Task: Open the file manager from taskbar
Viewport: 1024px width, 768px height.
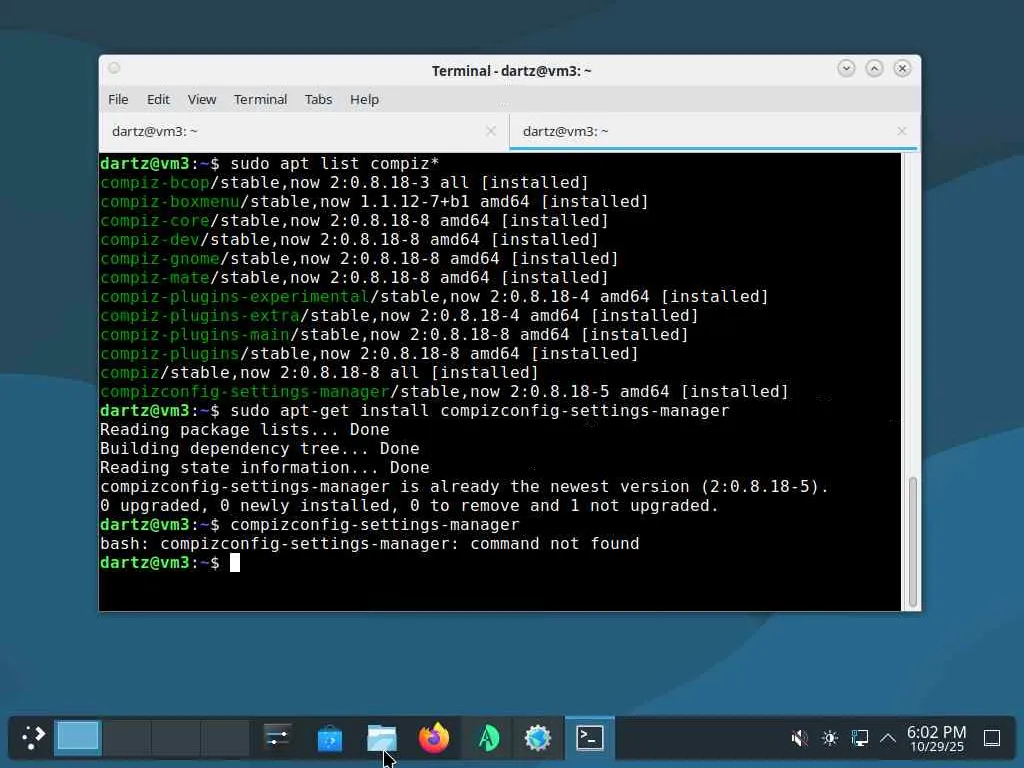Action: [382, 738]
